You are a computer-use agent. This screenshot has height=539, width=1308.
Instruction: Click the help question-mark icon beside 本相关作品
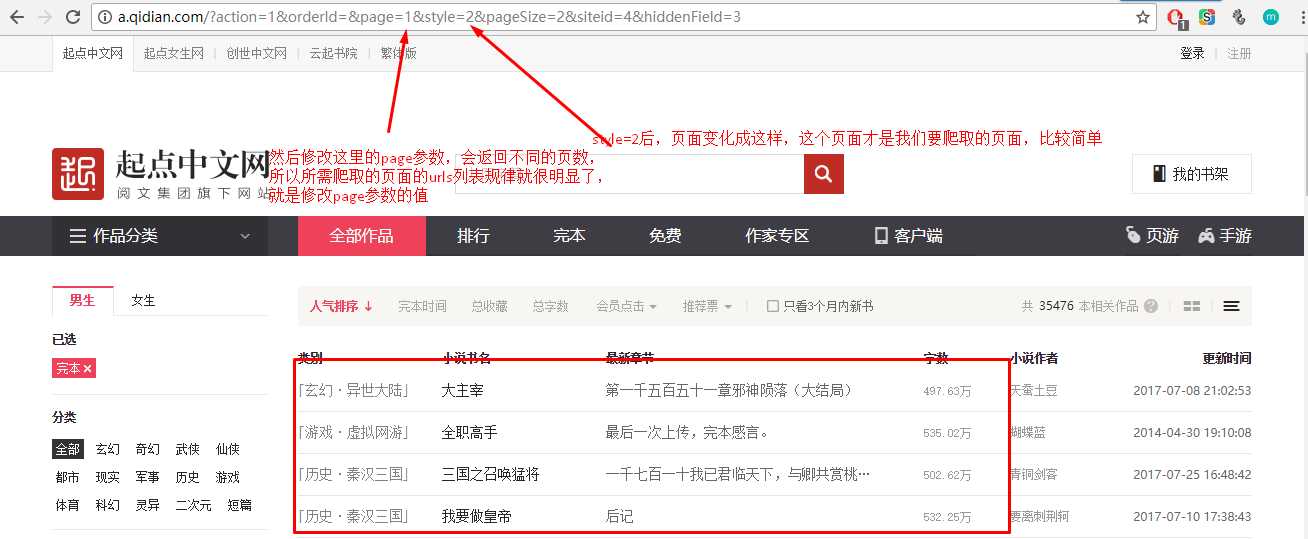pyautogui.click(x=1151, y=306)
